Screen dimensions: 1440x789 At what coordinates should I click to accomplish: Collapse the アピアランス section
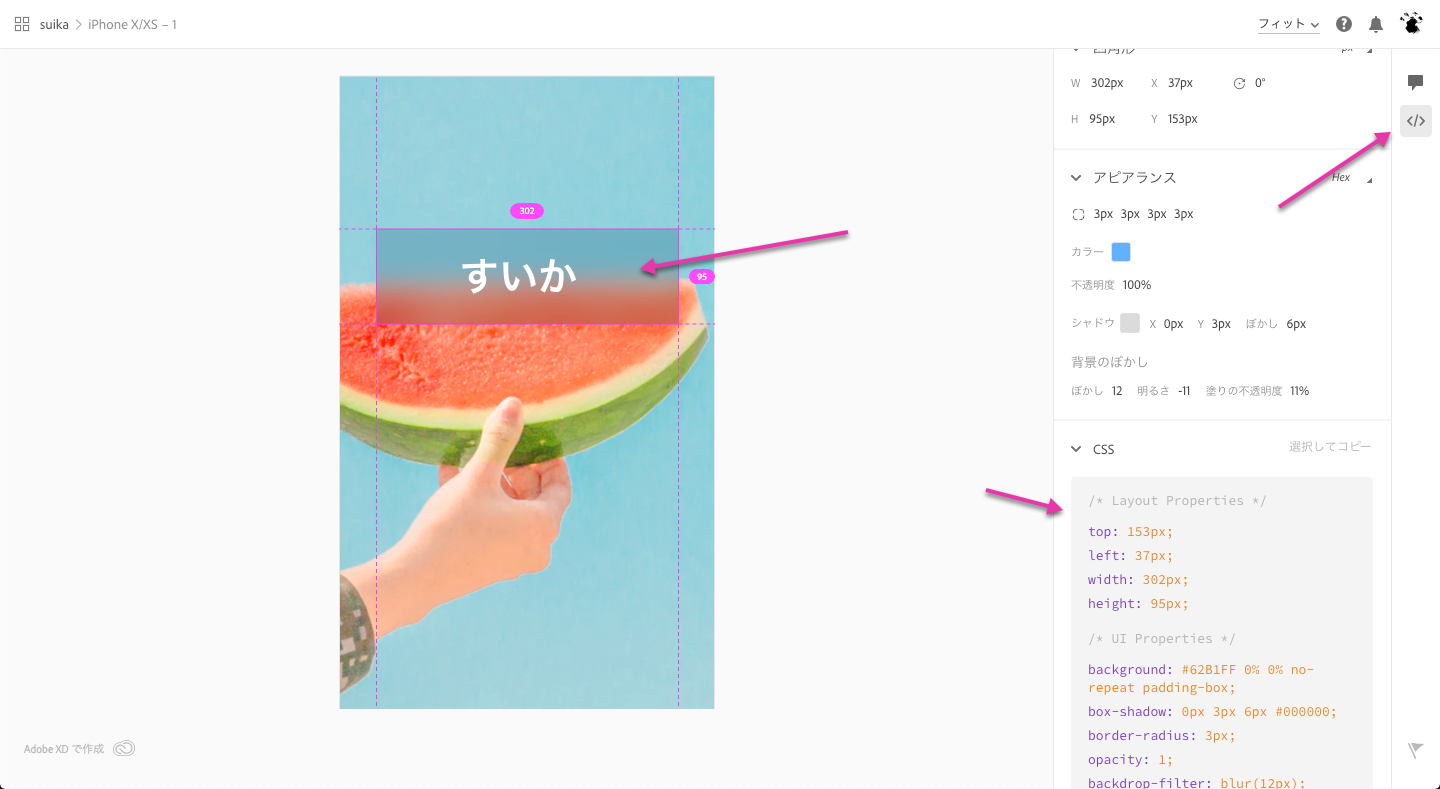coord(1076,177)
